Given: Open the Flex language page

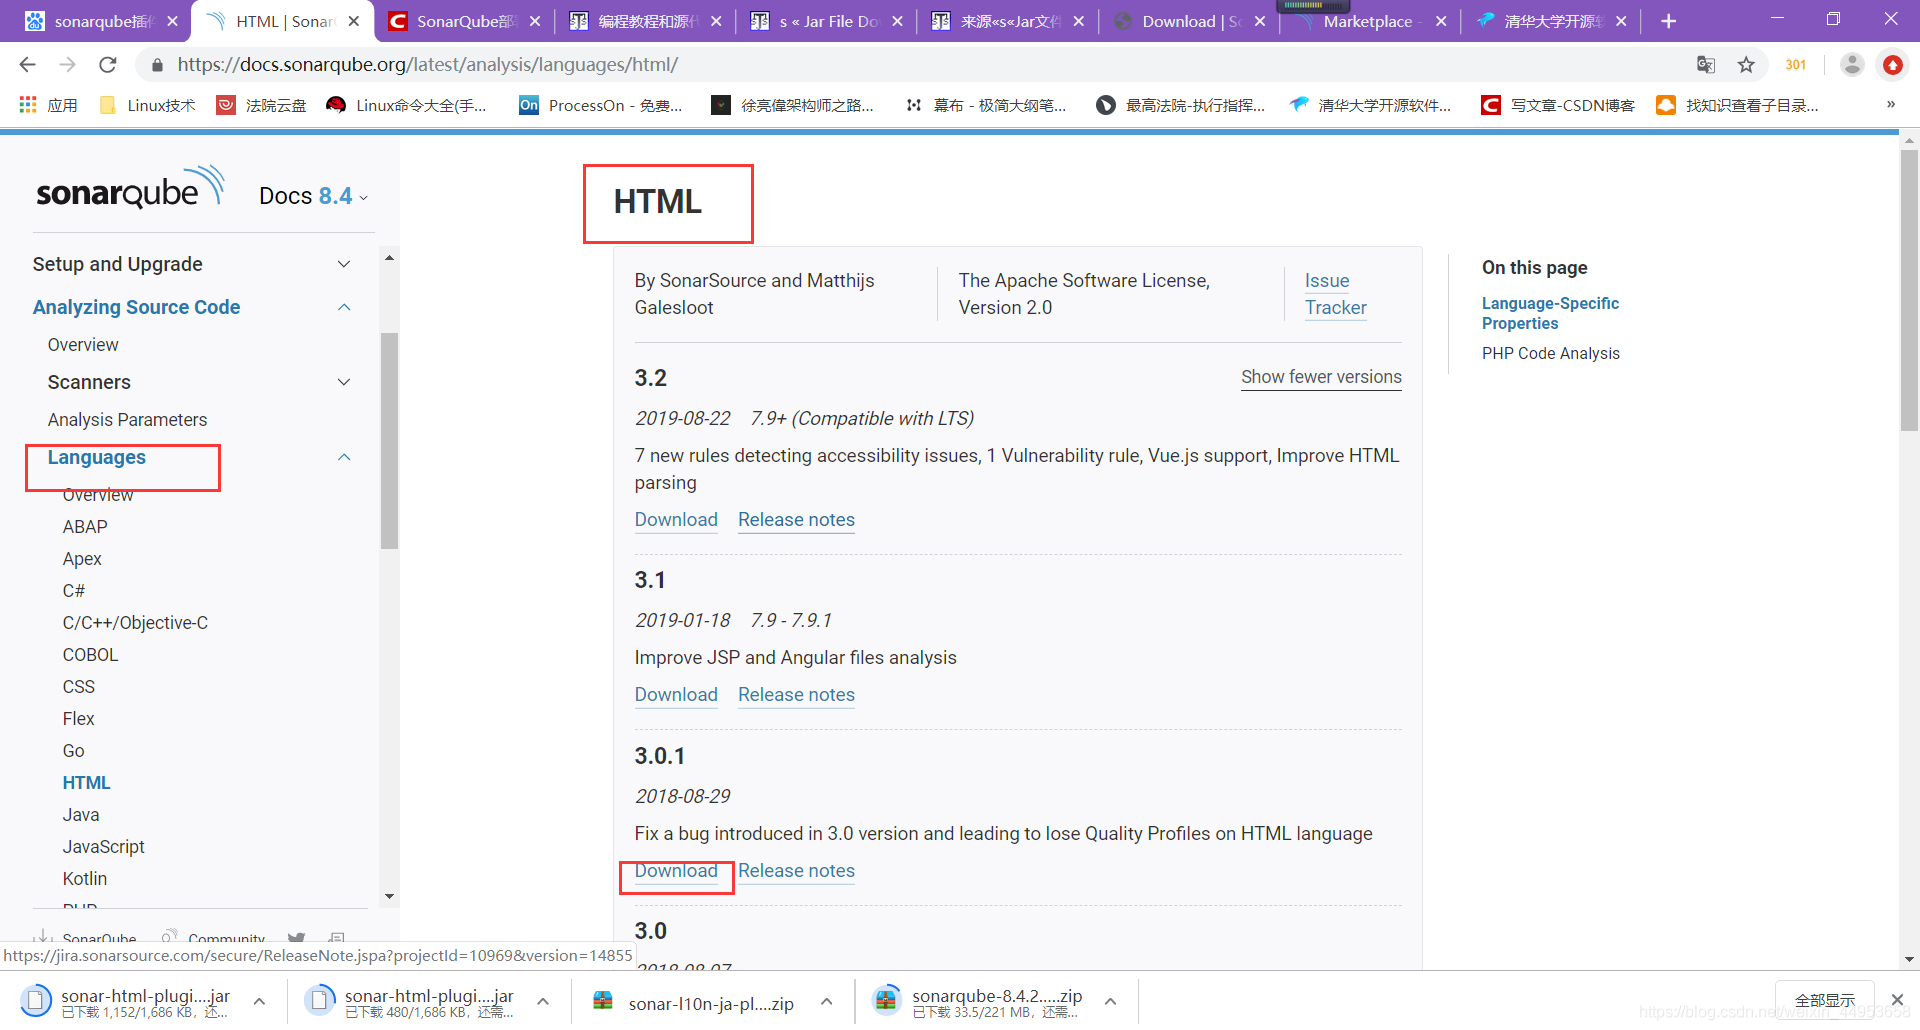Looking at the screenshot, I should pyautogui.click(x=79, y=719).
